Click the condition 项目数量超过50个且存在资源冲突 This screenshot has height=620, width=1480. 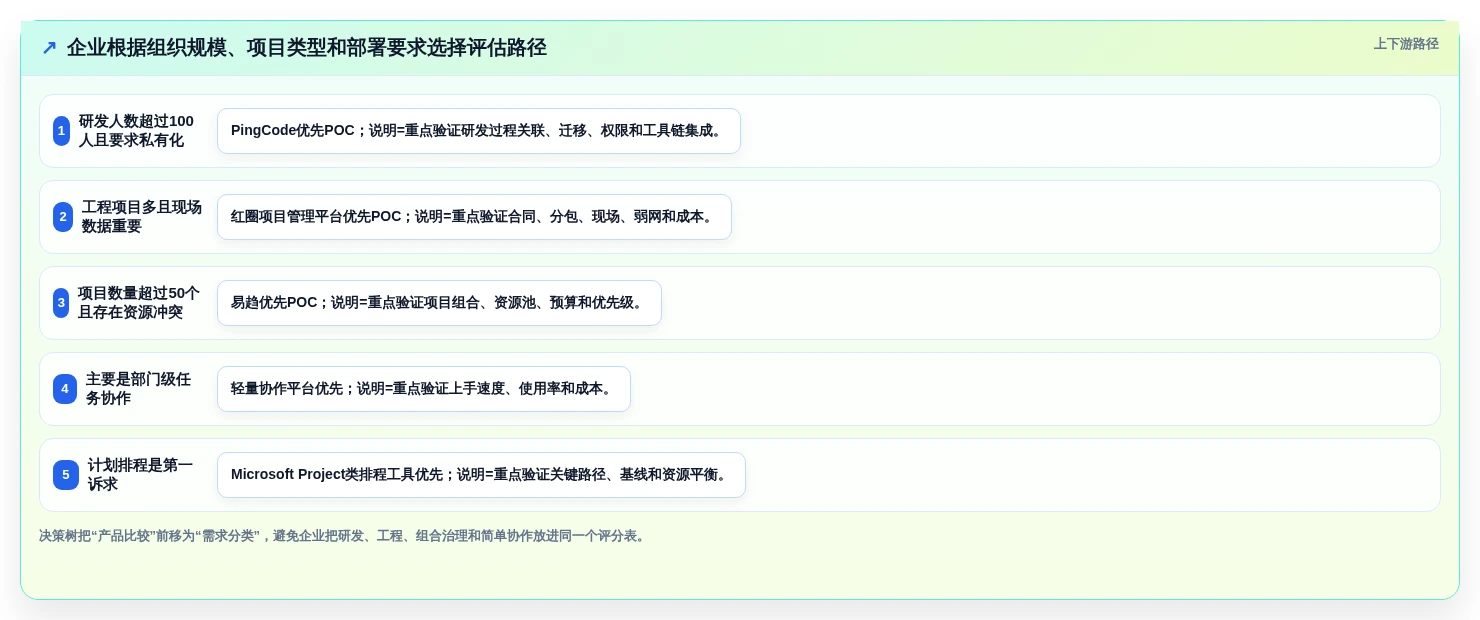pyautogui.click(x=139, y=303)
